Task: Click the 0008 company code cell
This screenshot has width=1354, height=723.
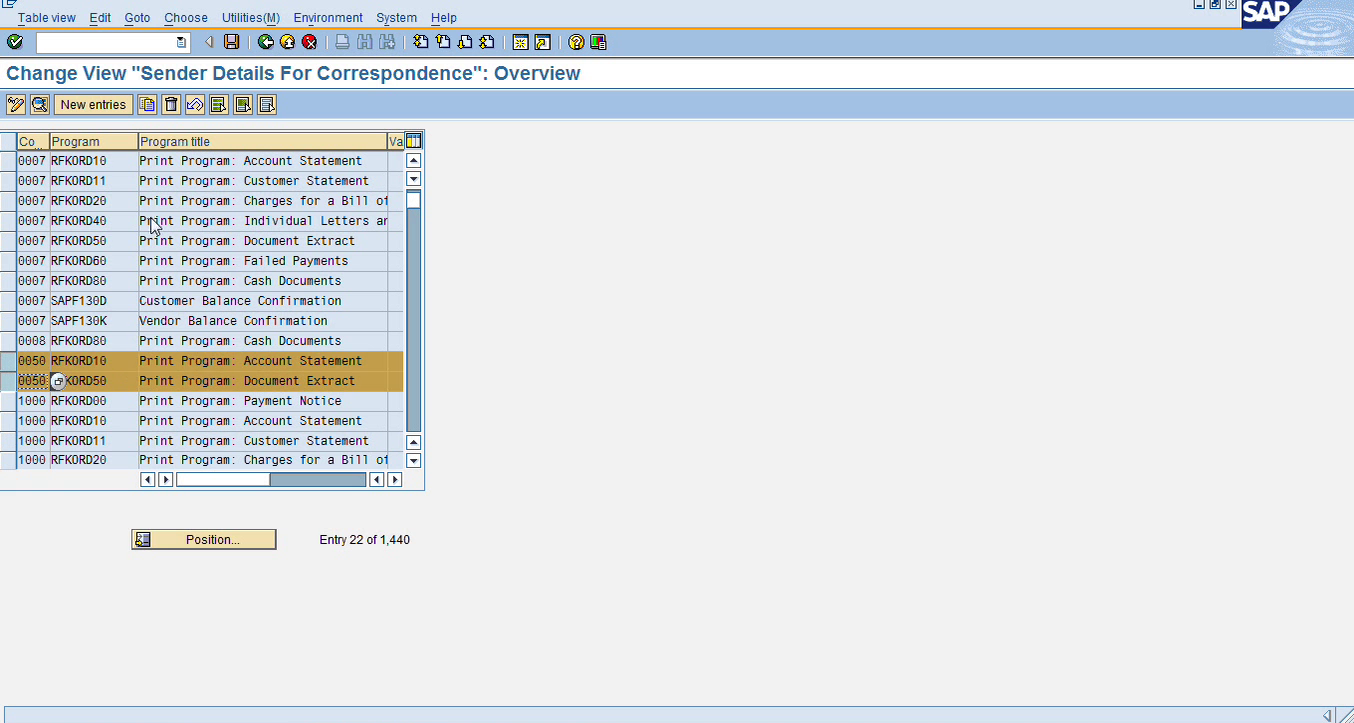Action: pos(33,341)
